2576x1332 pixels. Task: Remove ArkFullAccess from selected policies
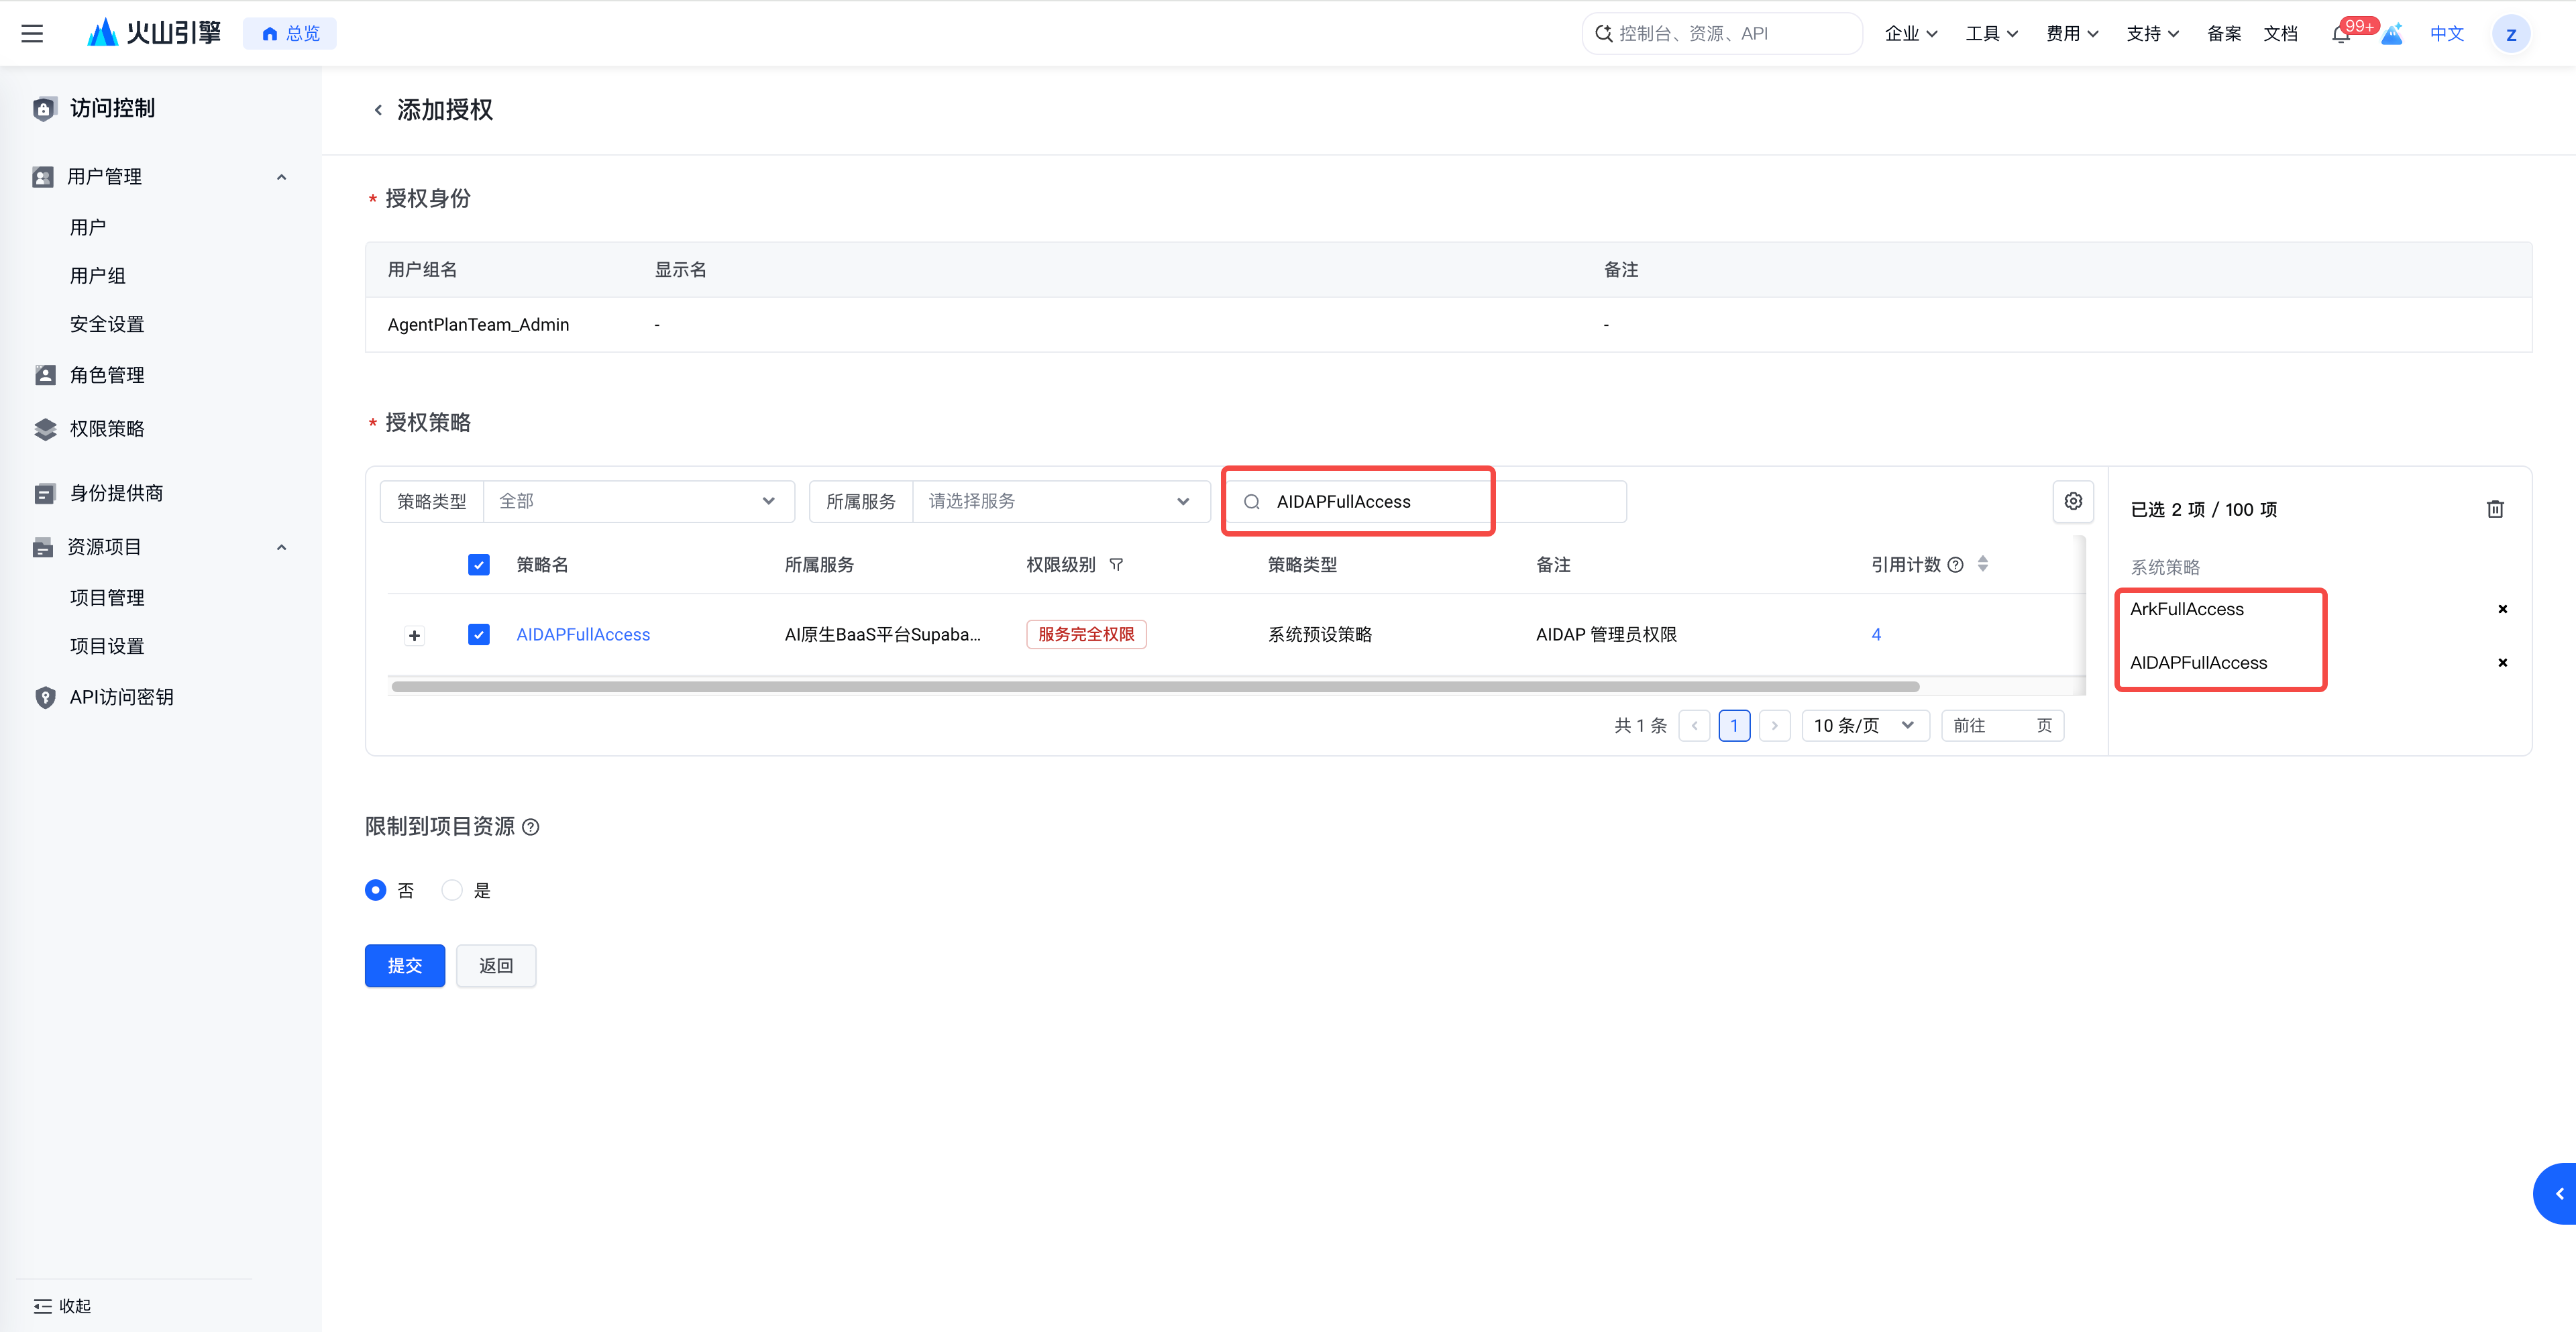(2502, 609)
